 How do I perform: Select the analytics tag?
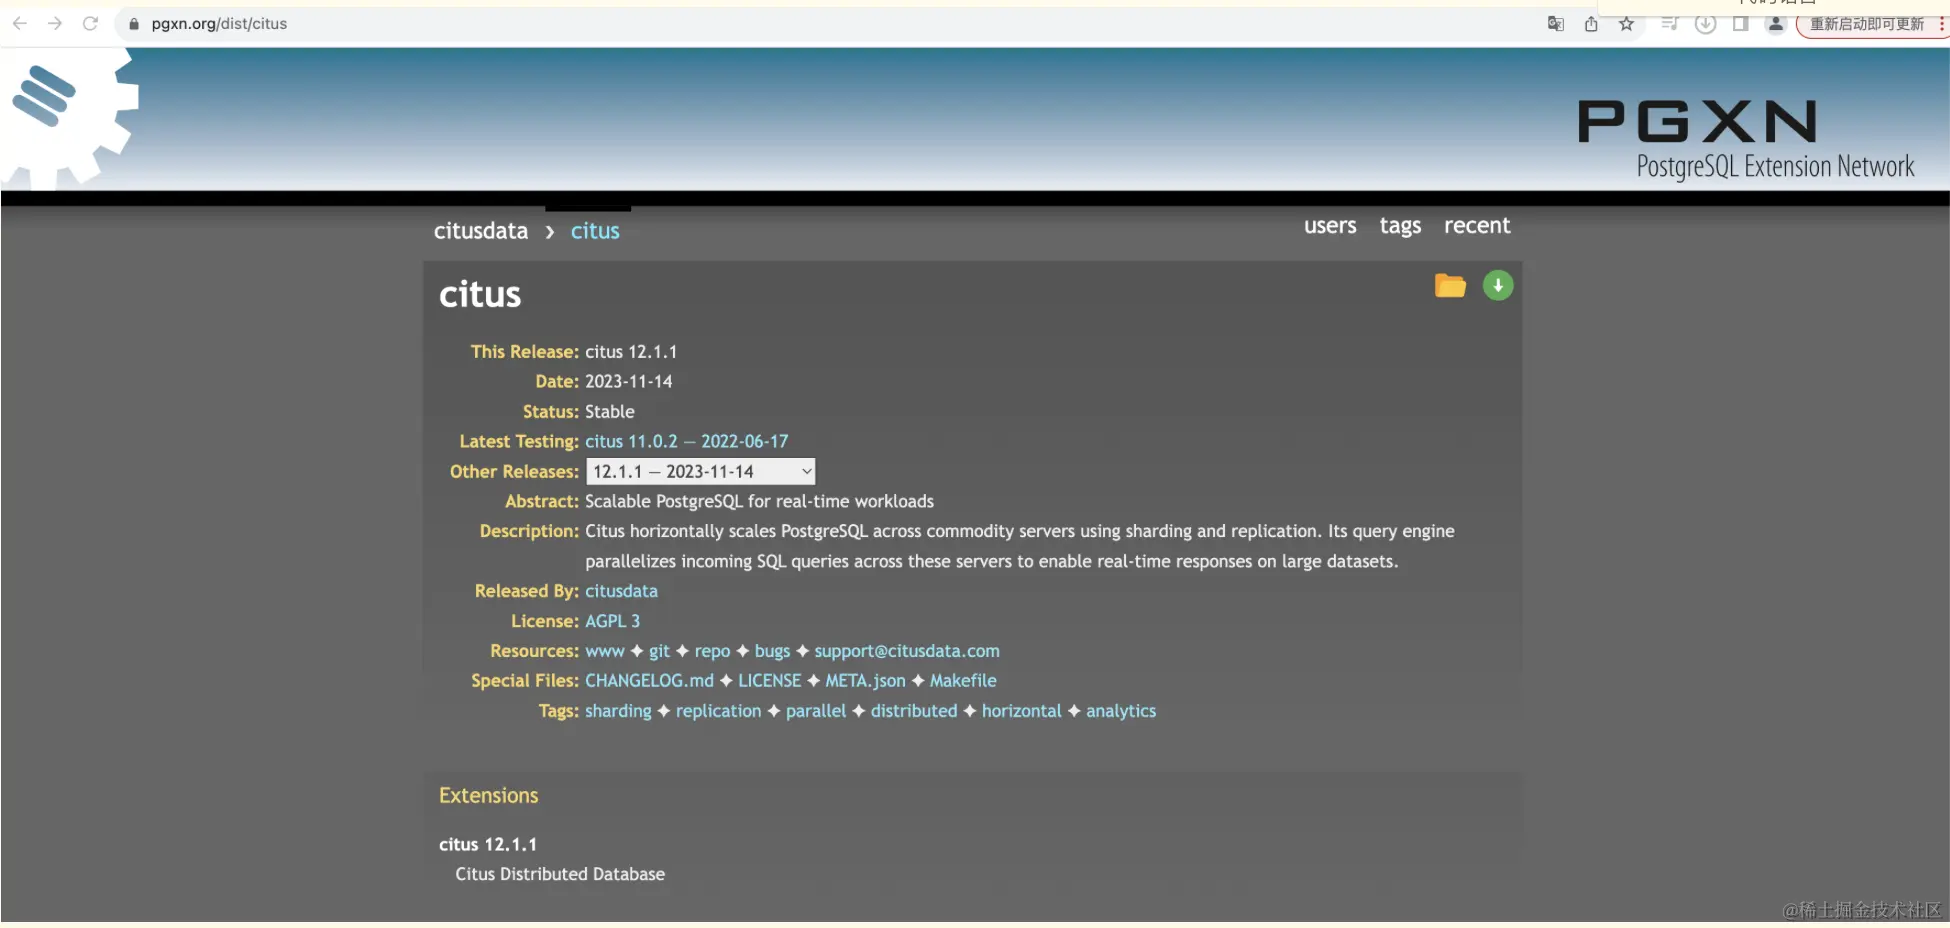point(1121,711)
